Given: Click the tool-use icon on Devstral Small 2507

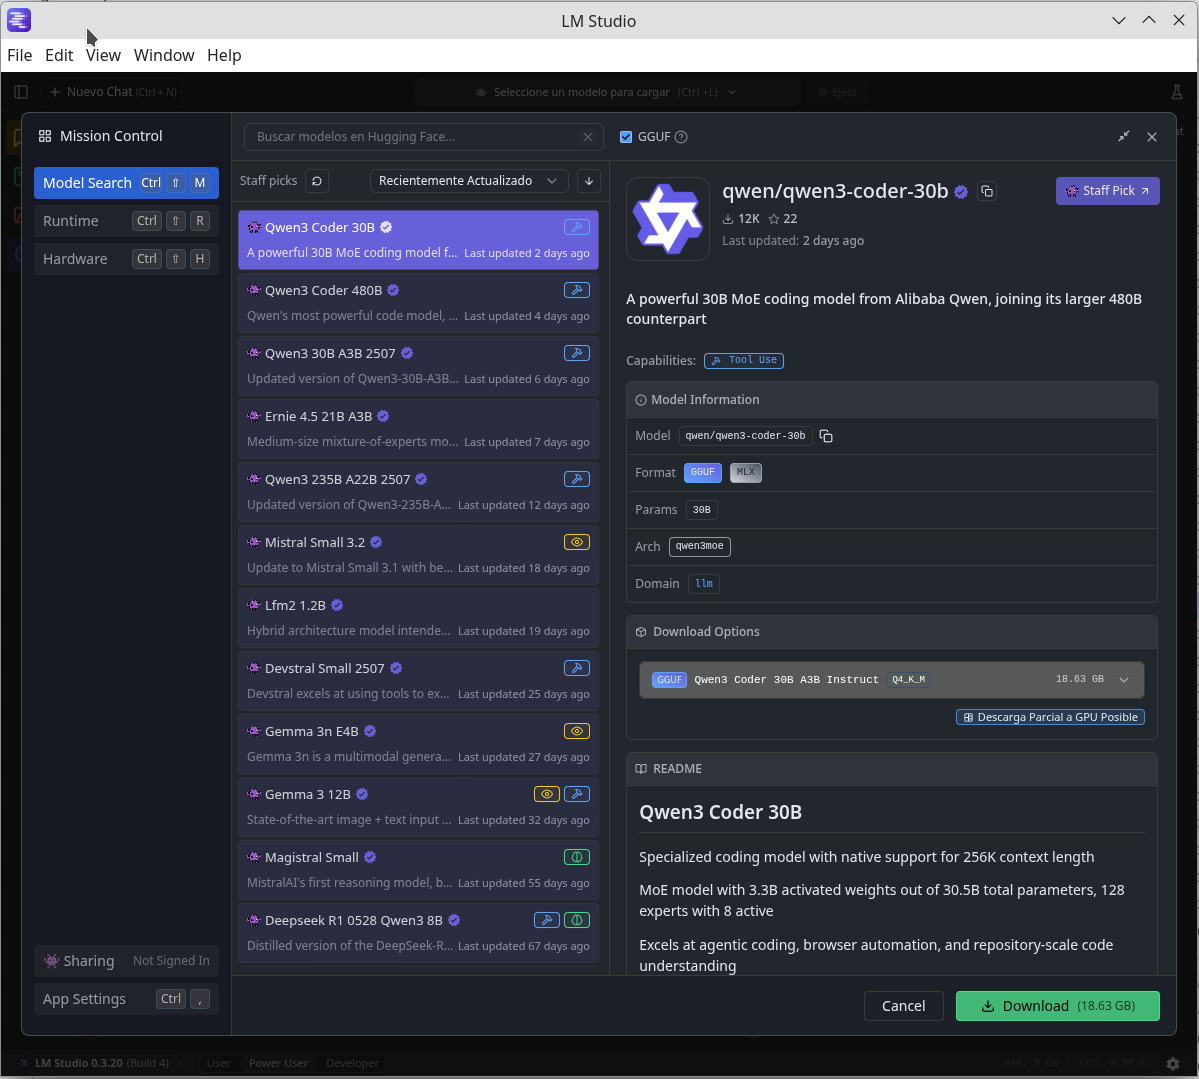Looking at the screenshot, I should pos(577,668).
